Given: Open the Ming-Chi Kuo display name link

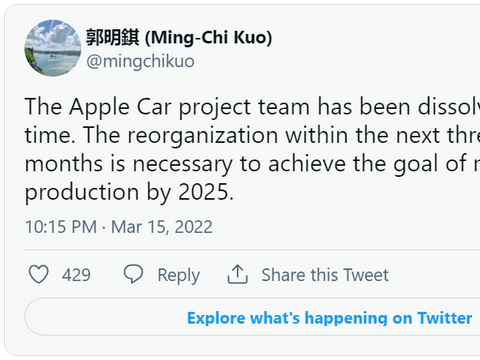Looking at the screenshot, I should click(x=179, y=37).
